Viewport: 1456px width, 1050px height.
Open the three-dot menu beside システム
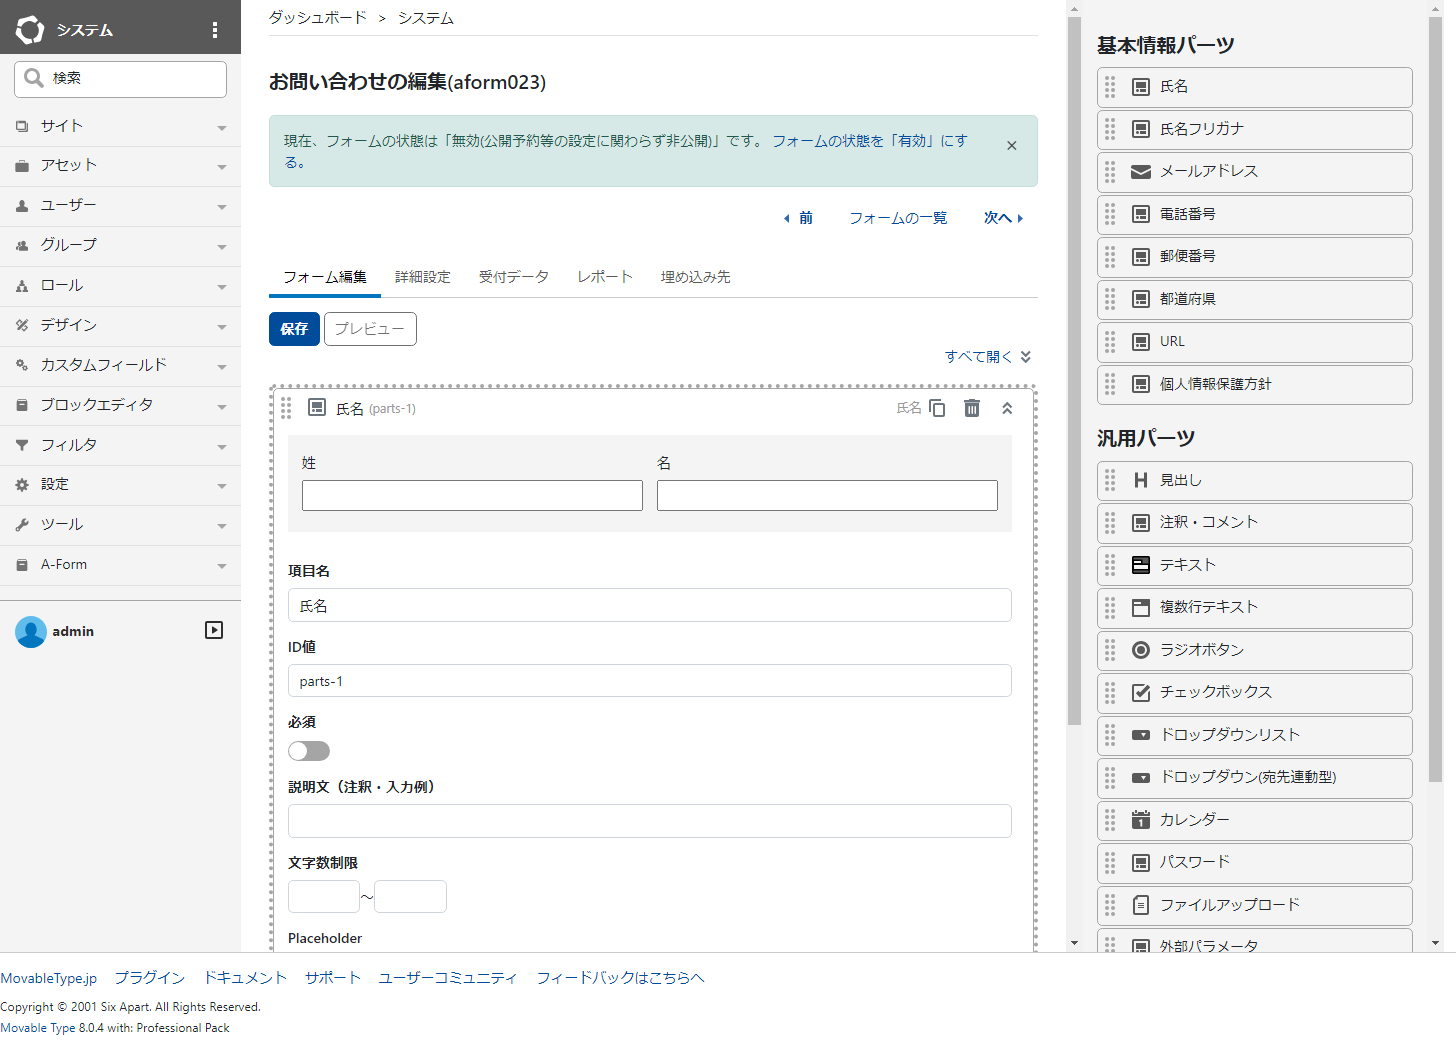[x=215, y=29]
